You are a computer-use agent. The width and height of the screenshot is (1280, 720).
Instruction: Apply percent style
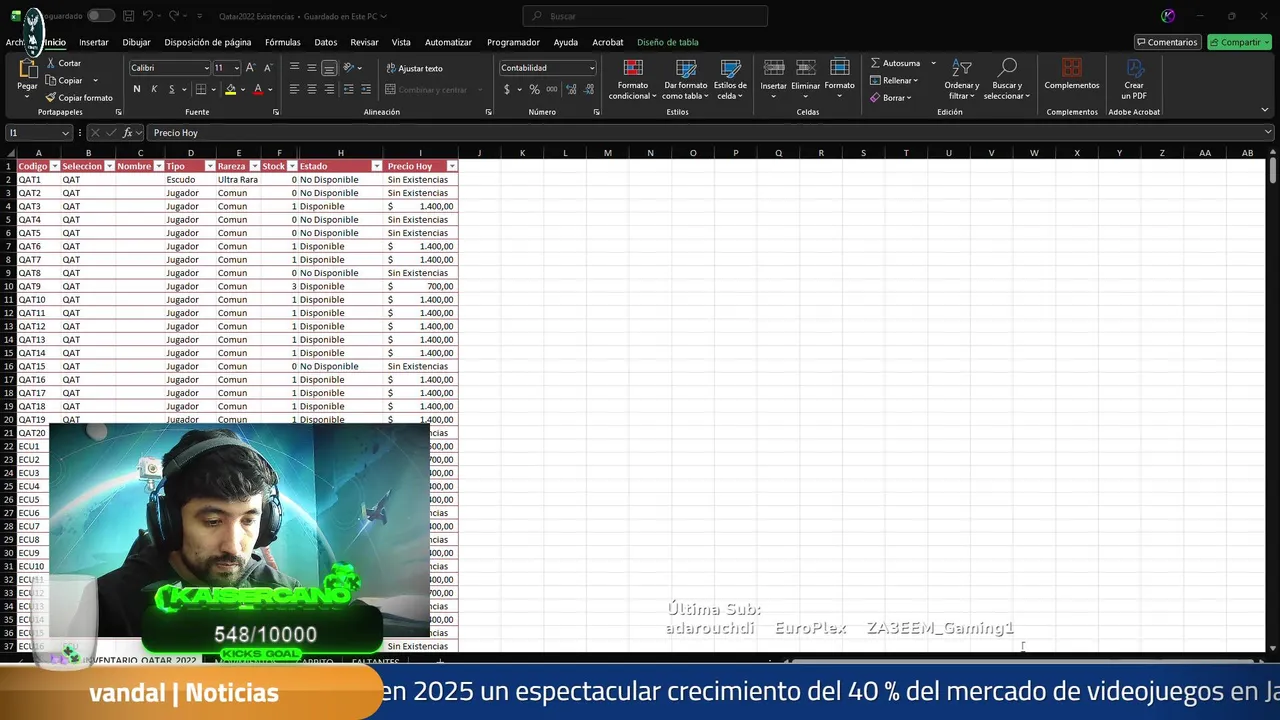coord(534,89)
